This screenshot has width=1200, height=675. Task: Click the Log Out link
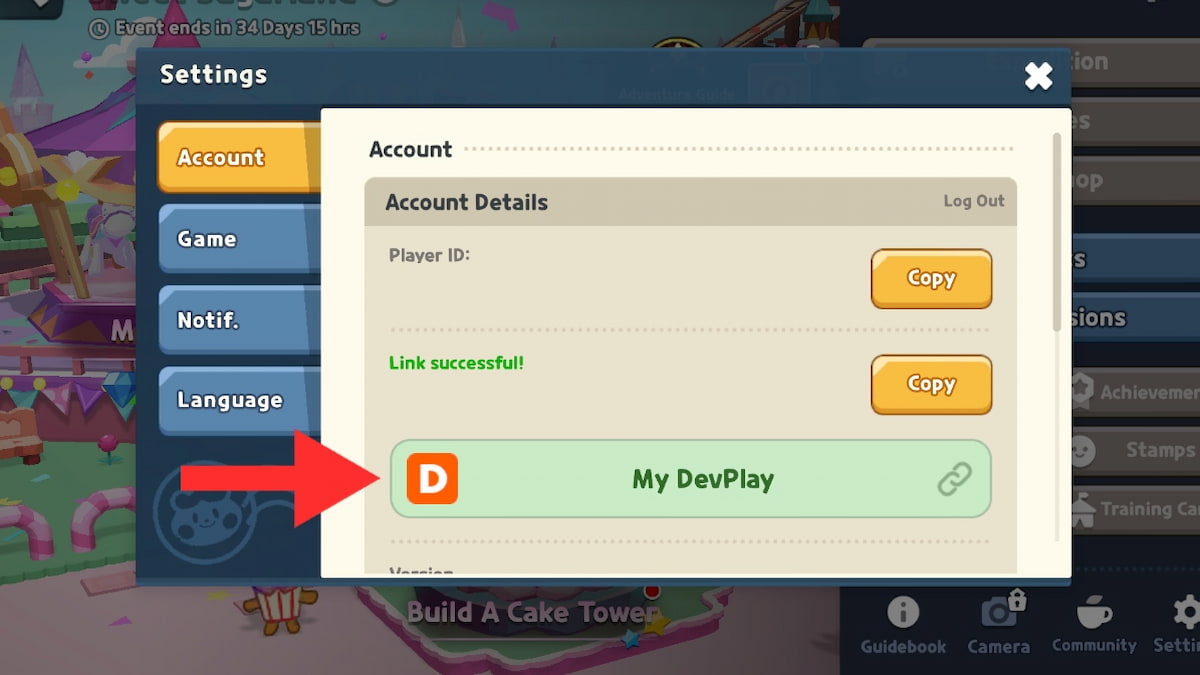coord(974,201)
